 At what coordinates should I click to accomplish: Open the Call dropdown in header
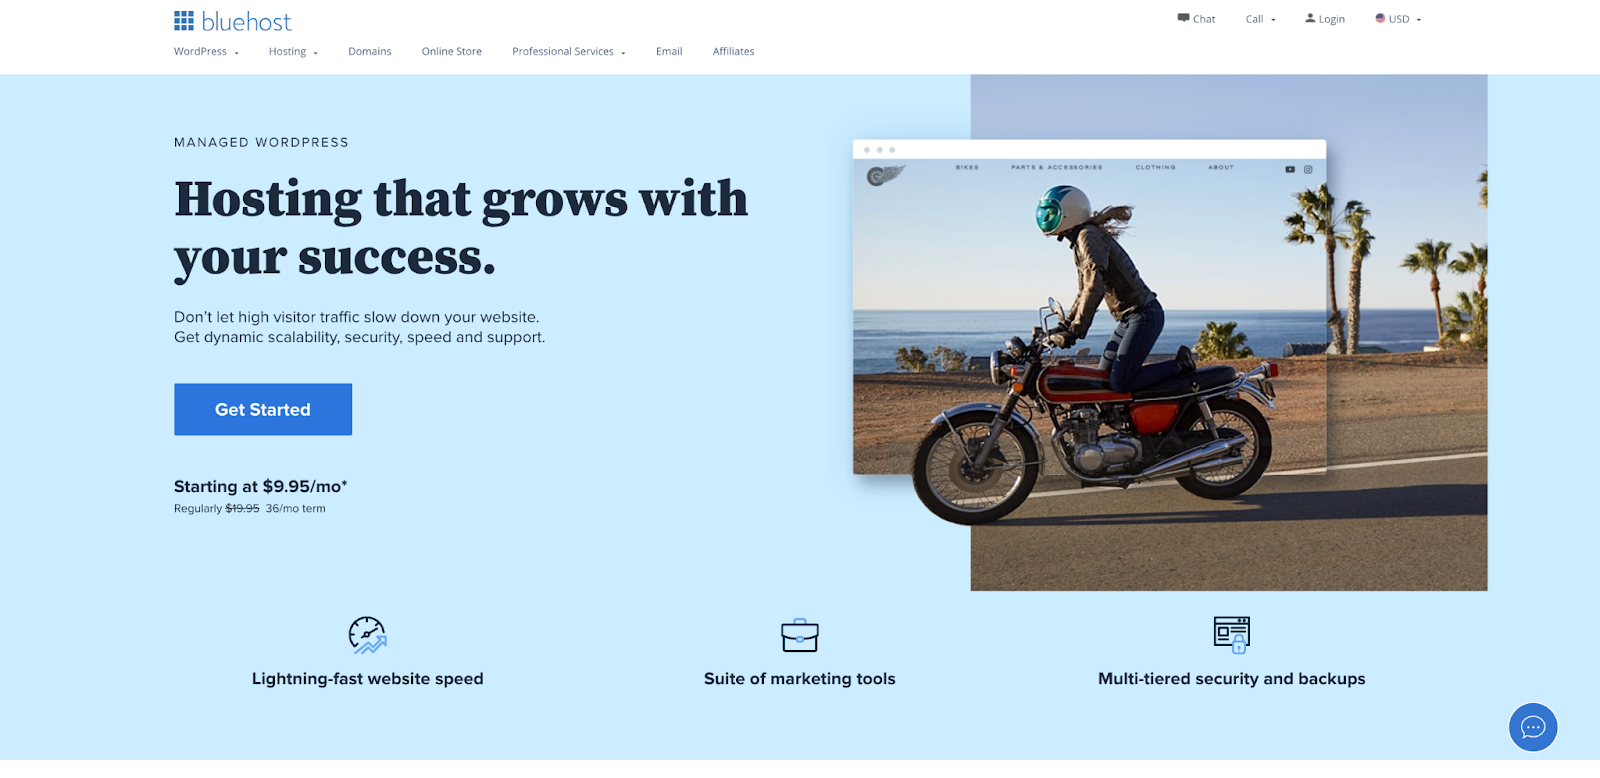coord(1261,19)
